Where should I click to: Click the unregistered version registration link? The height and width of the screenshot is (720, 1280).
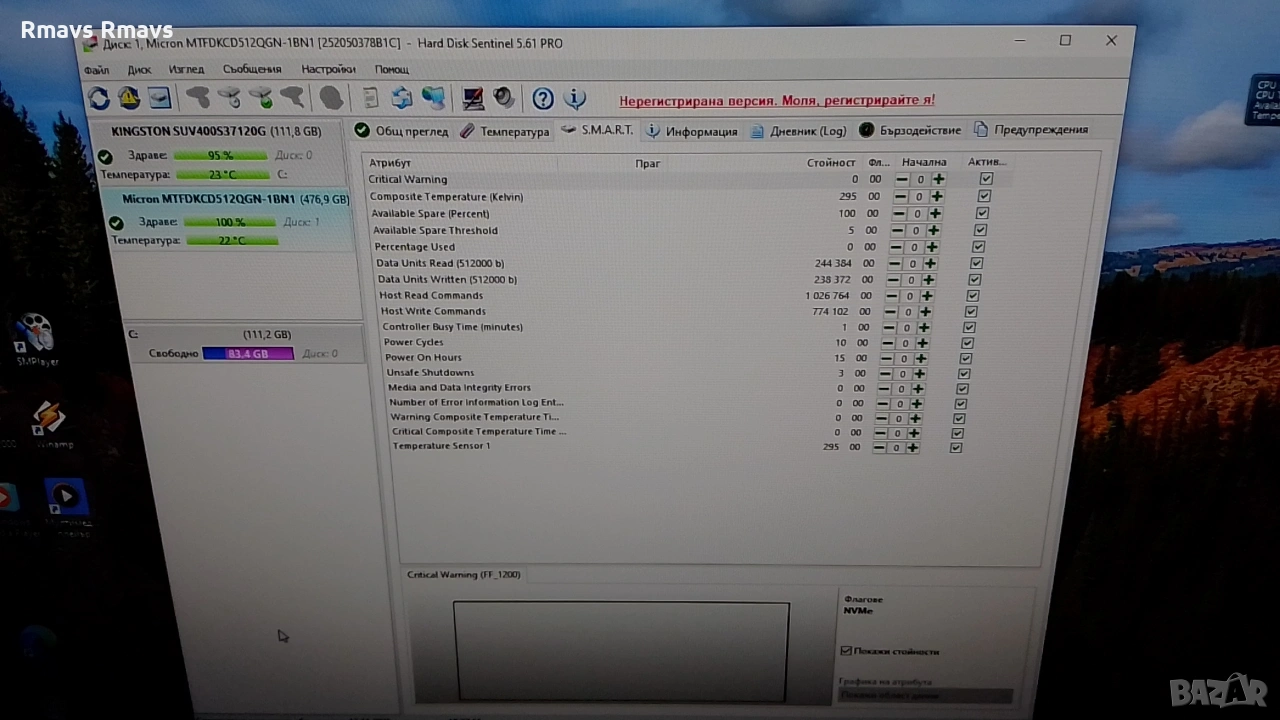tap(777, 100)
